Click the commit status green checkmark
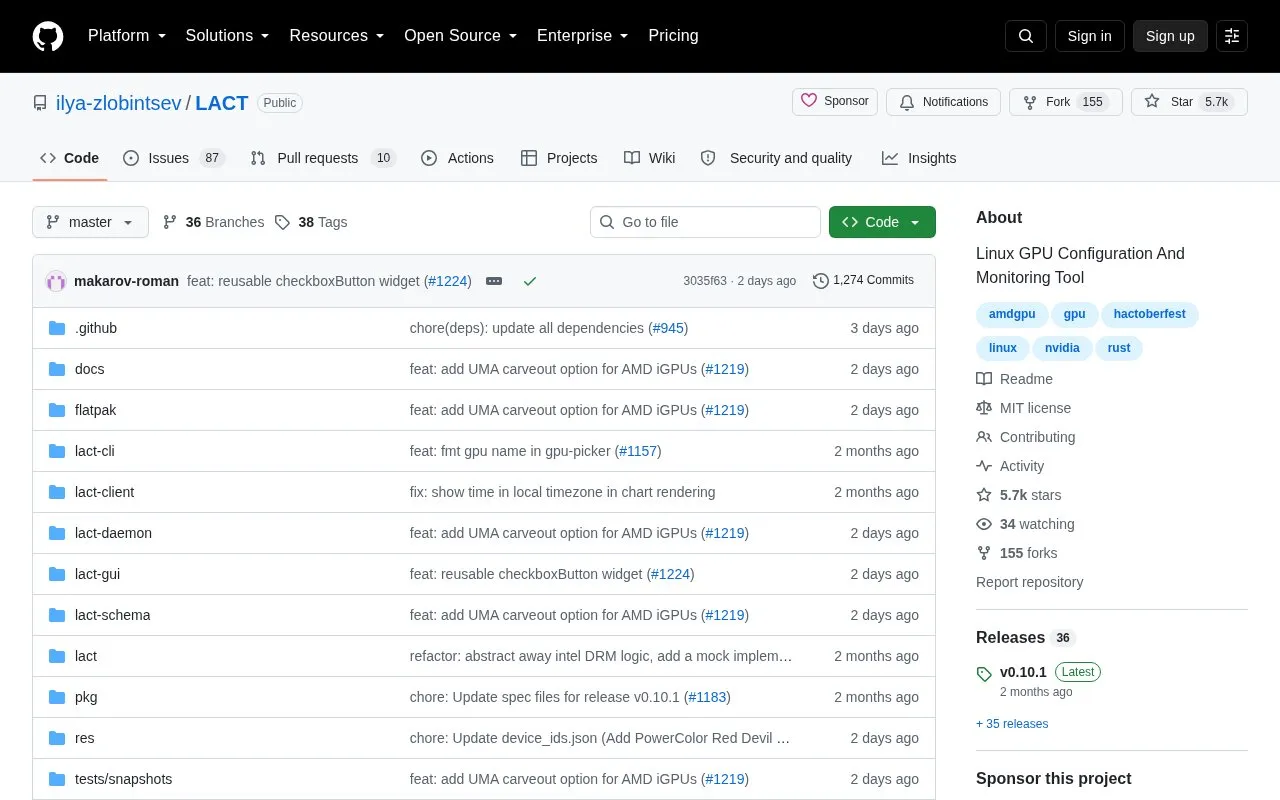This screenshot has width=1280, height=800. (530, 281)
